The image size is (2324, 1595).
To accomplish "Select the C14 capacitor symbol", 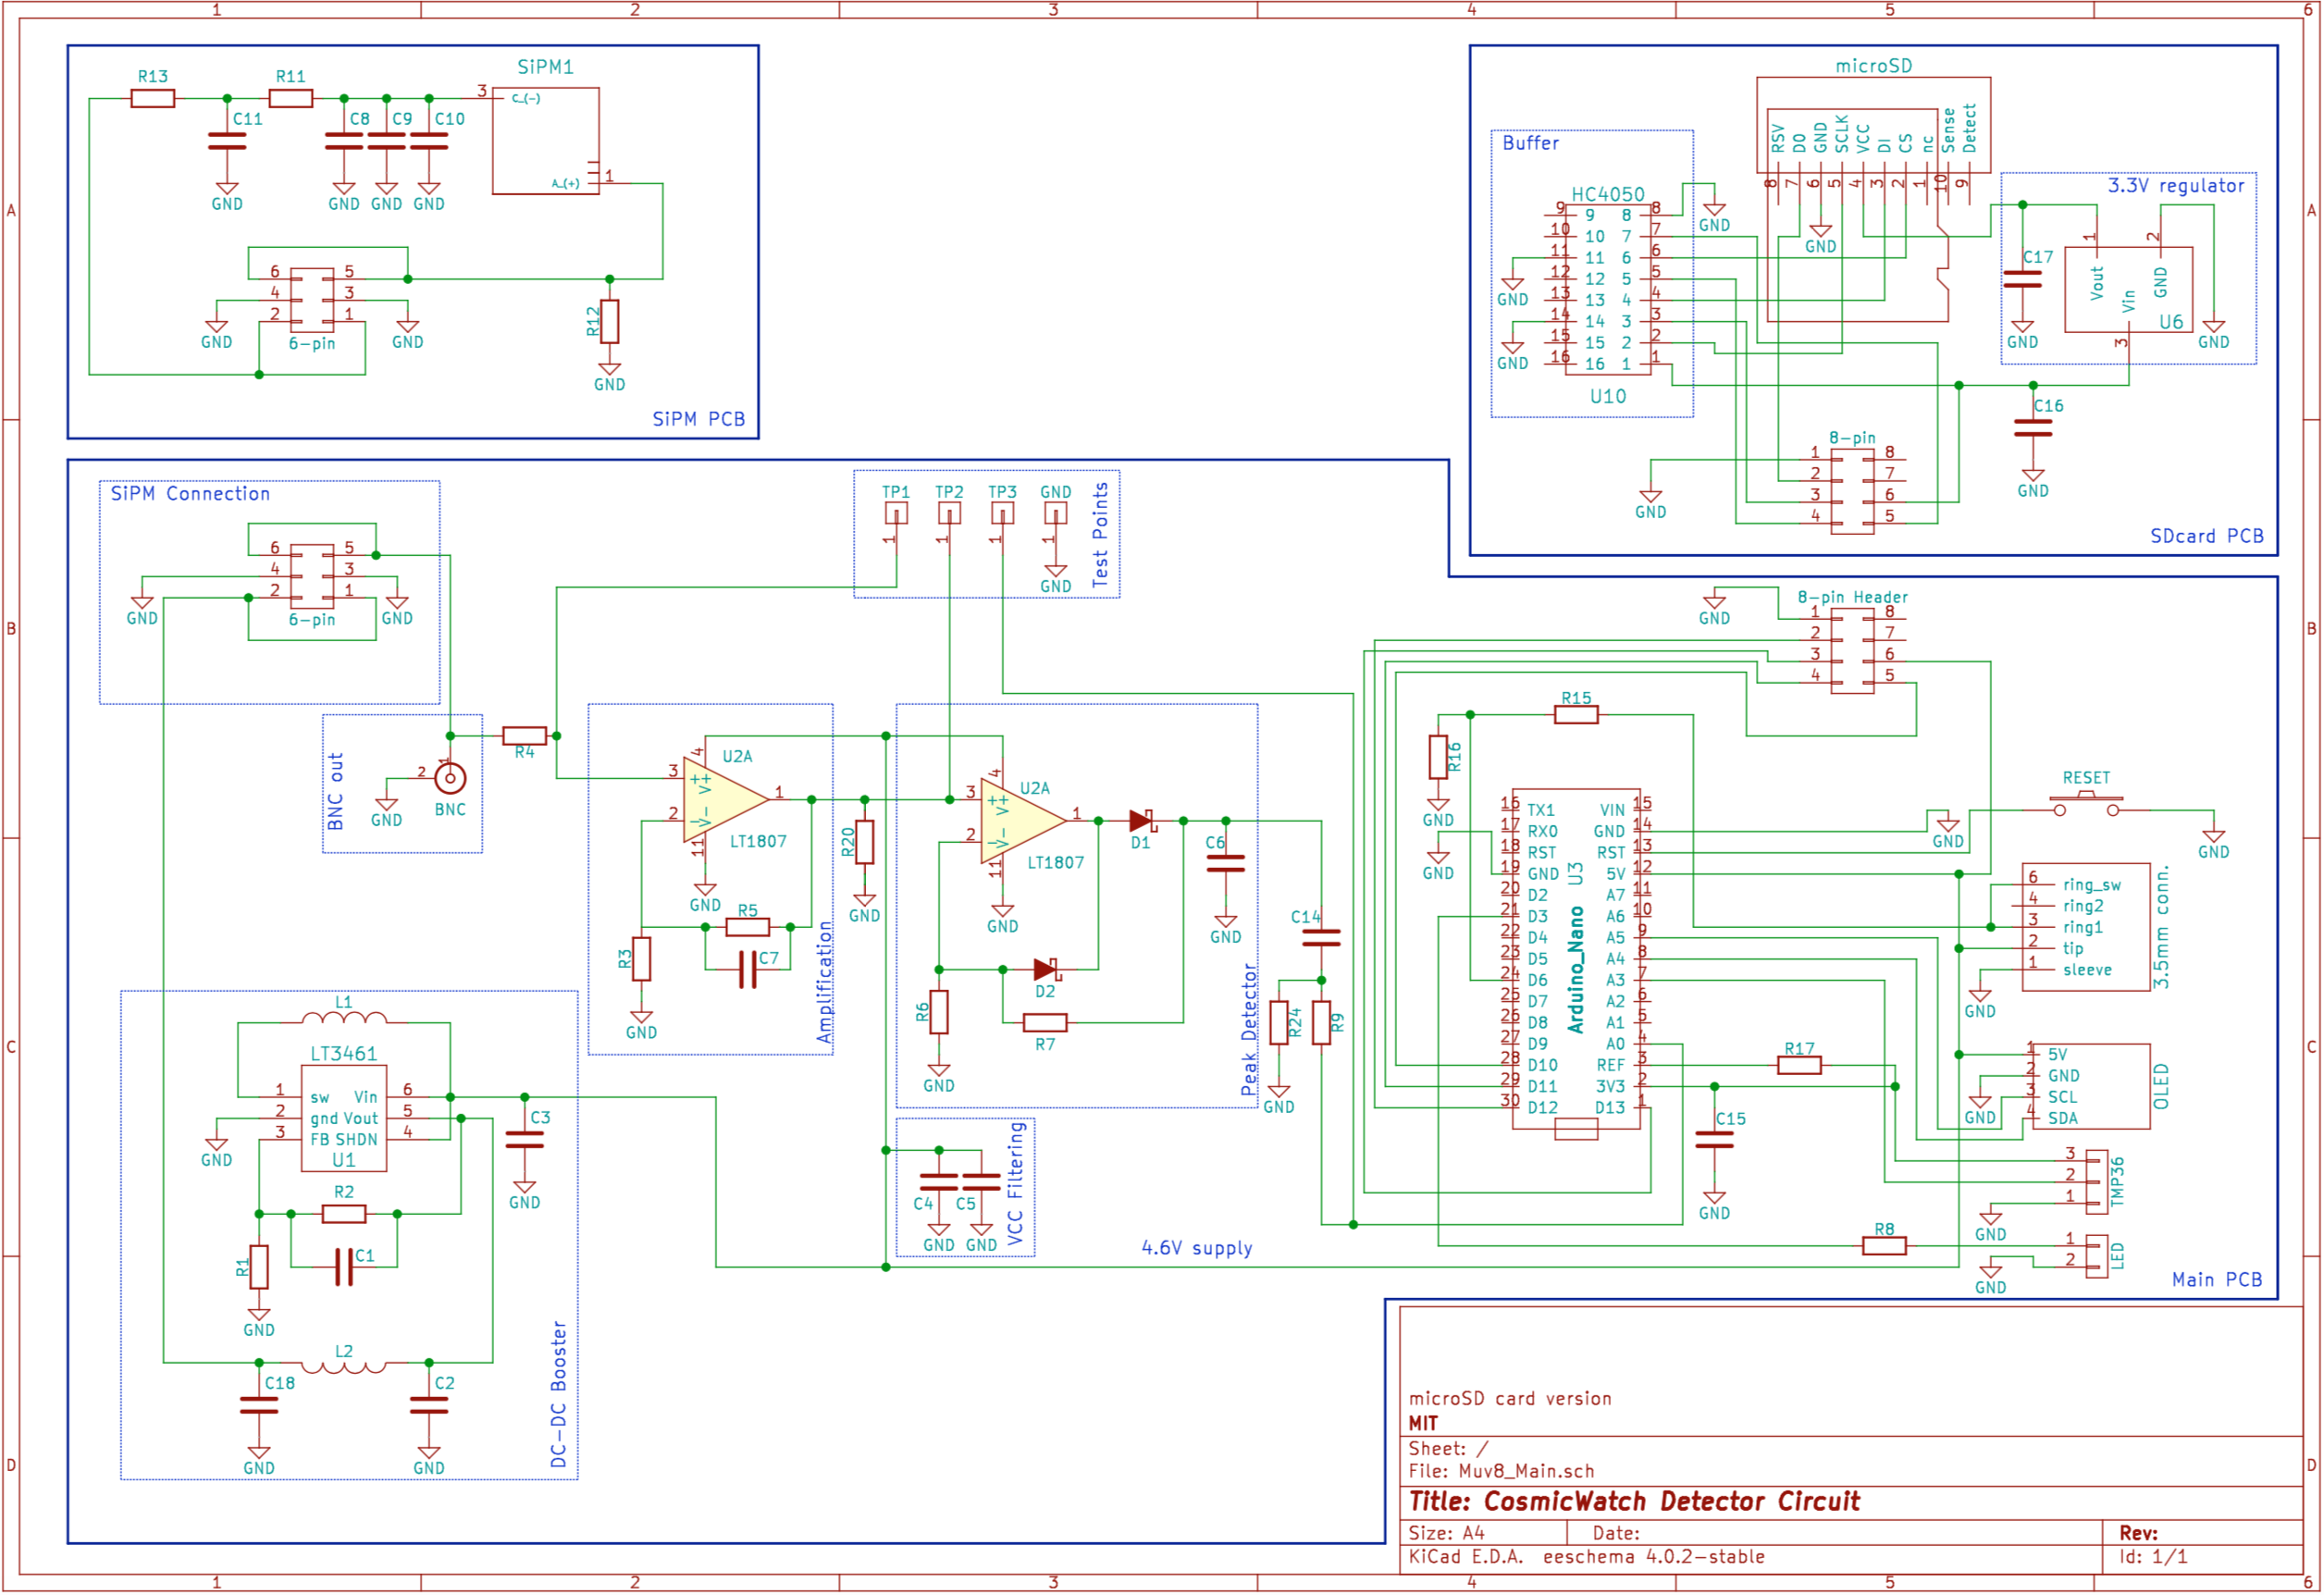I will (1322, 938).
